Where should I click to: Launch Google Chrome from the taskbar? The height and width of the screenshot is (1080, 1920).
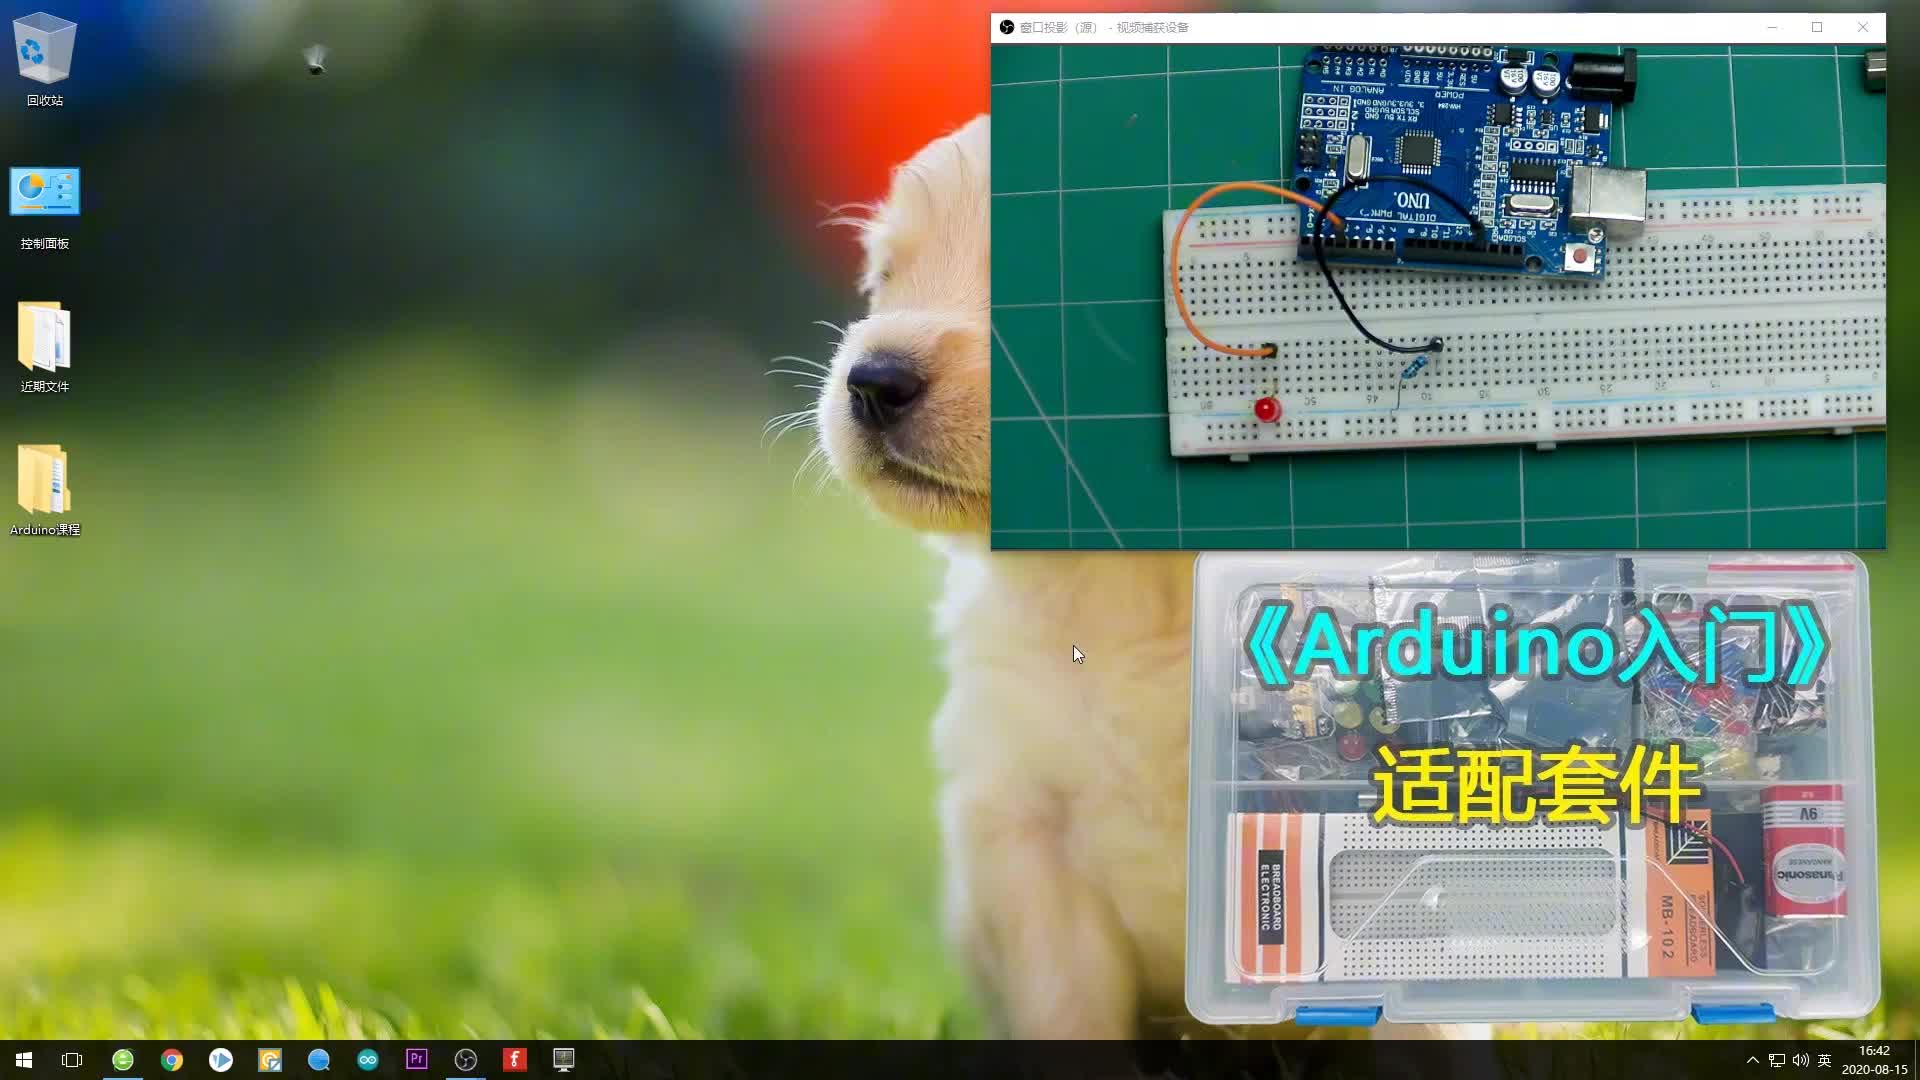point(172,1060)
